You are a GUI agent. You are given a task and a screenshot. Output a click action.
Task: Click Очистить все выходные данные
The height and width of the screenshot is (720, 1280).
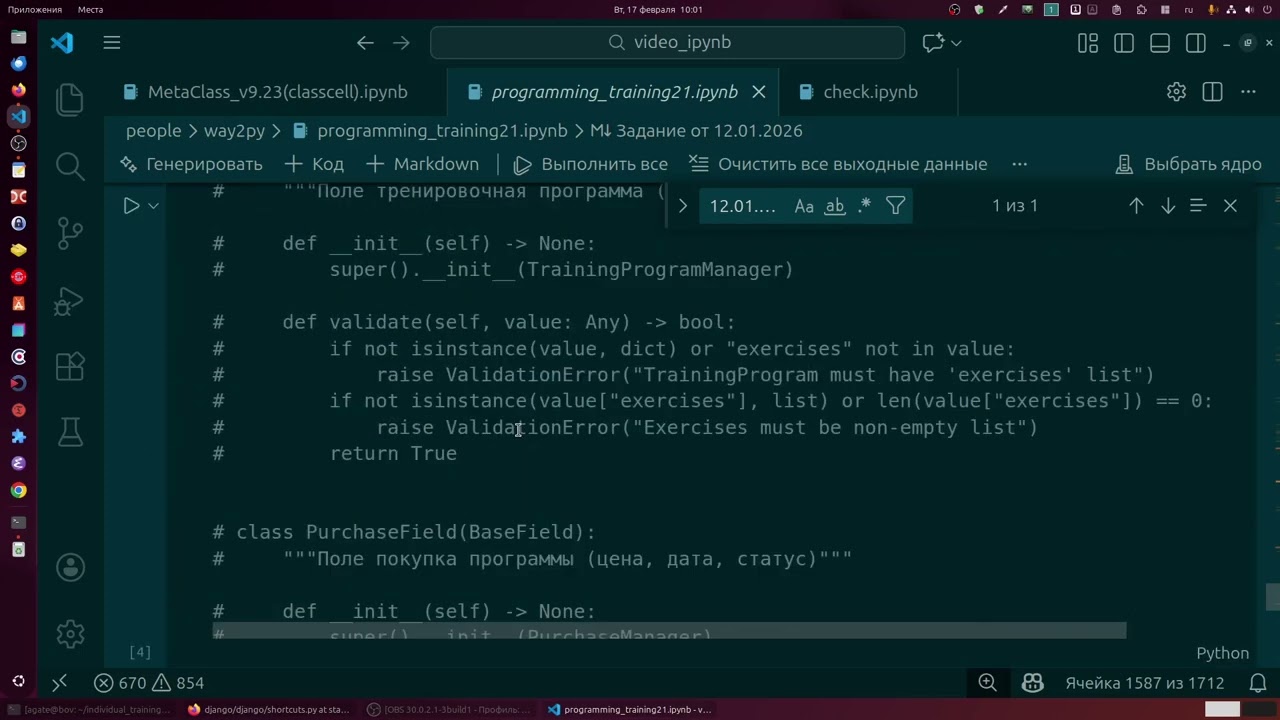click(838, 164)
